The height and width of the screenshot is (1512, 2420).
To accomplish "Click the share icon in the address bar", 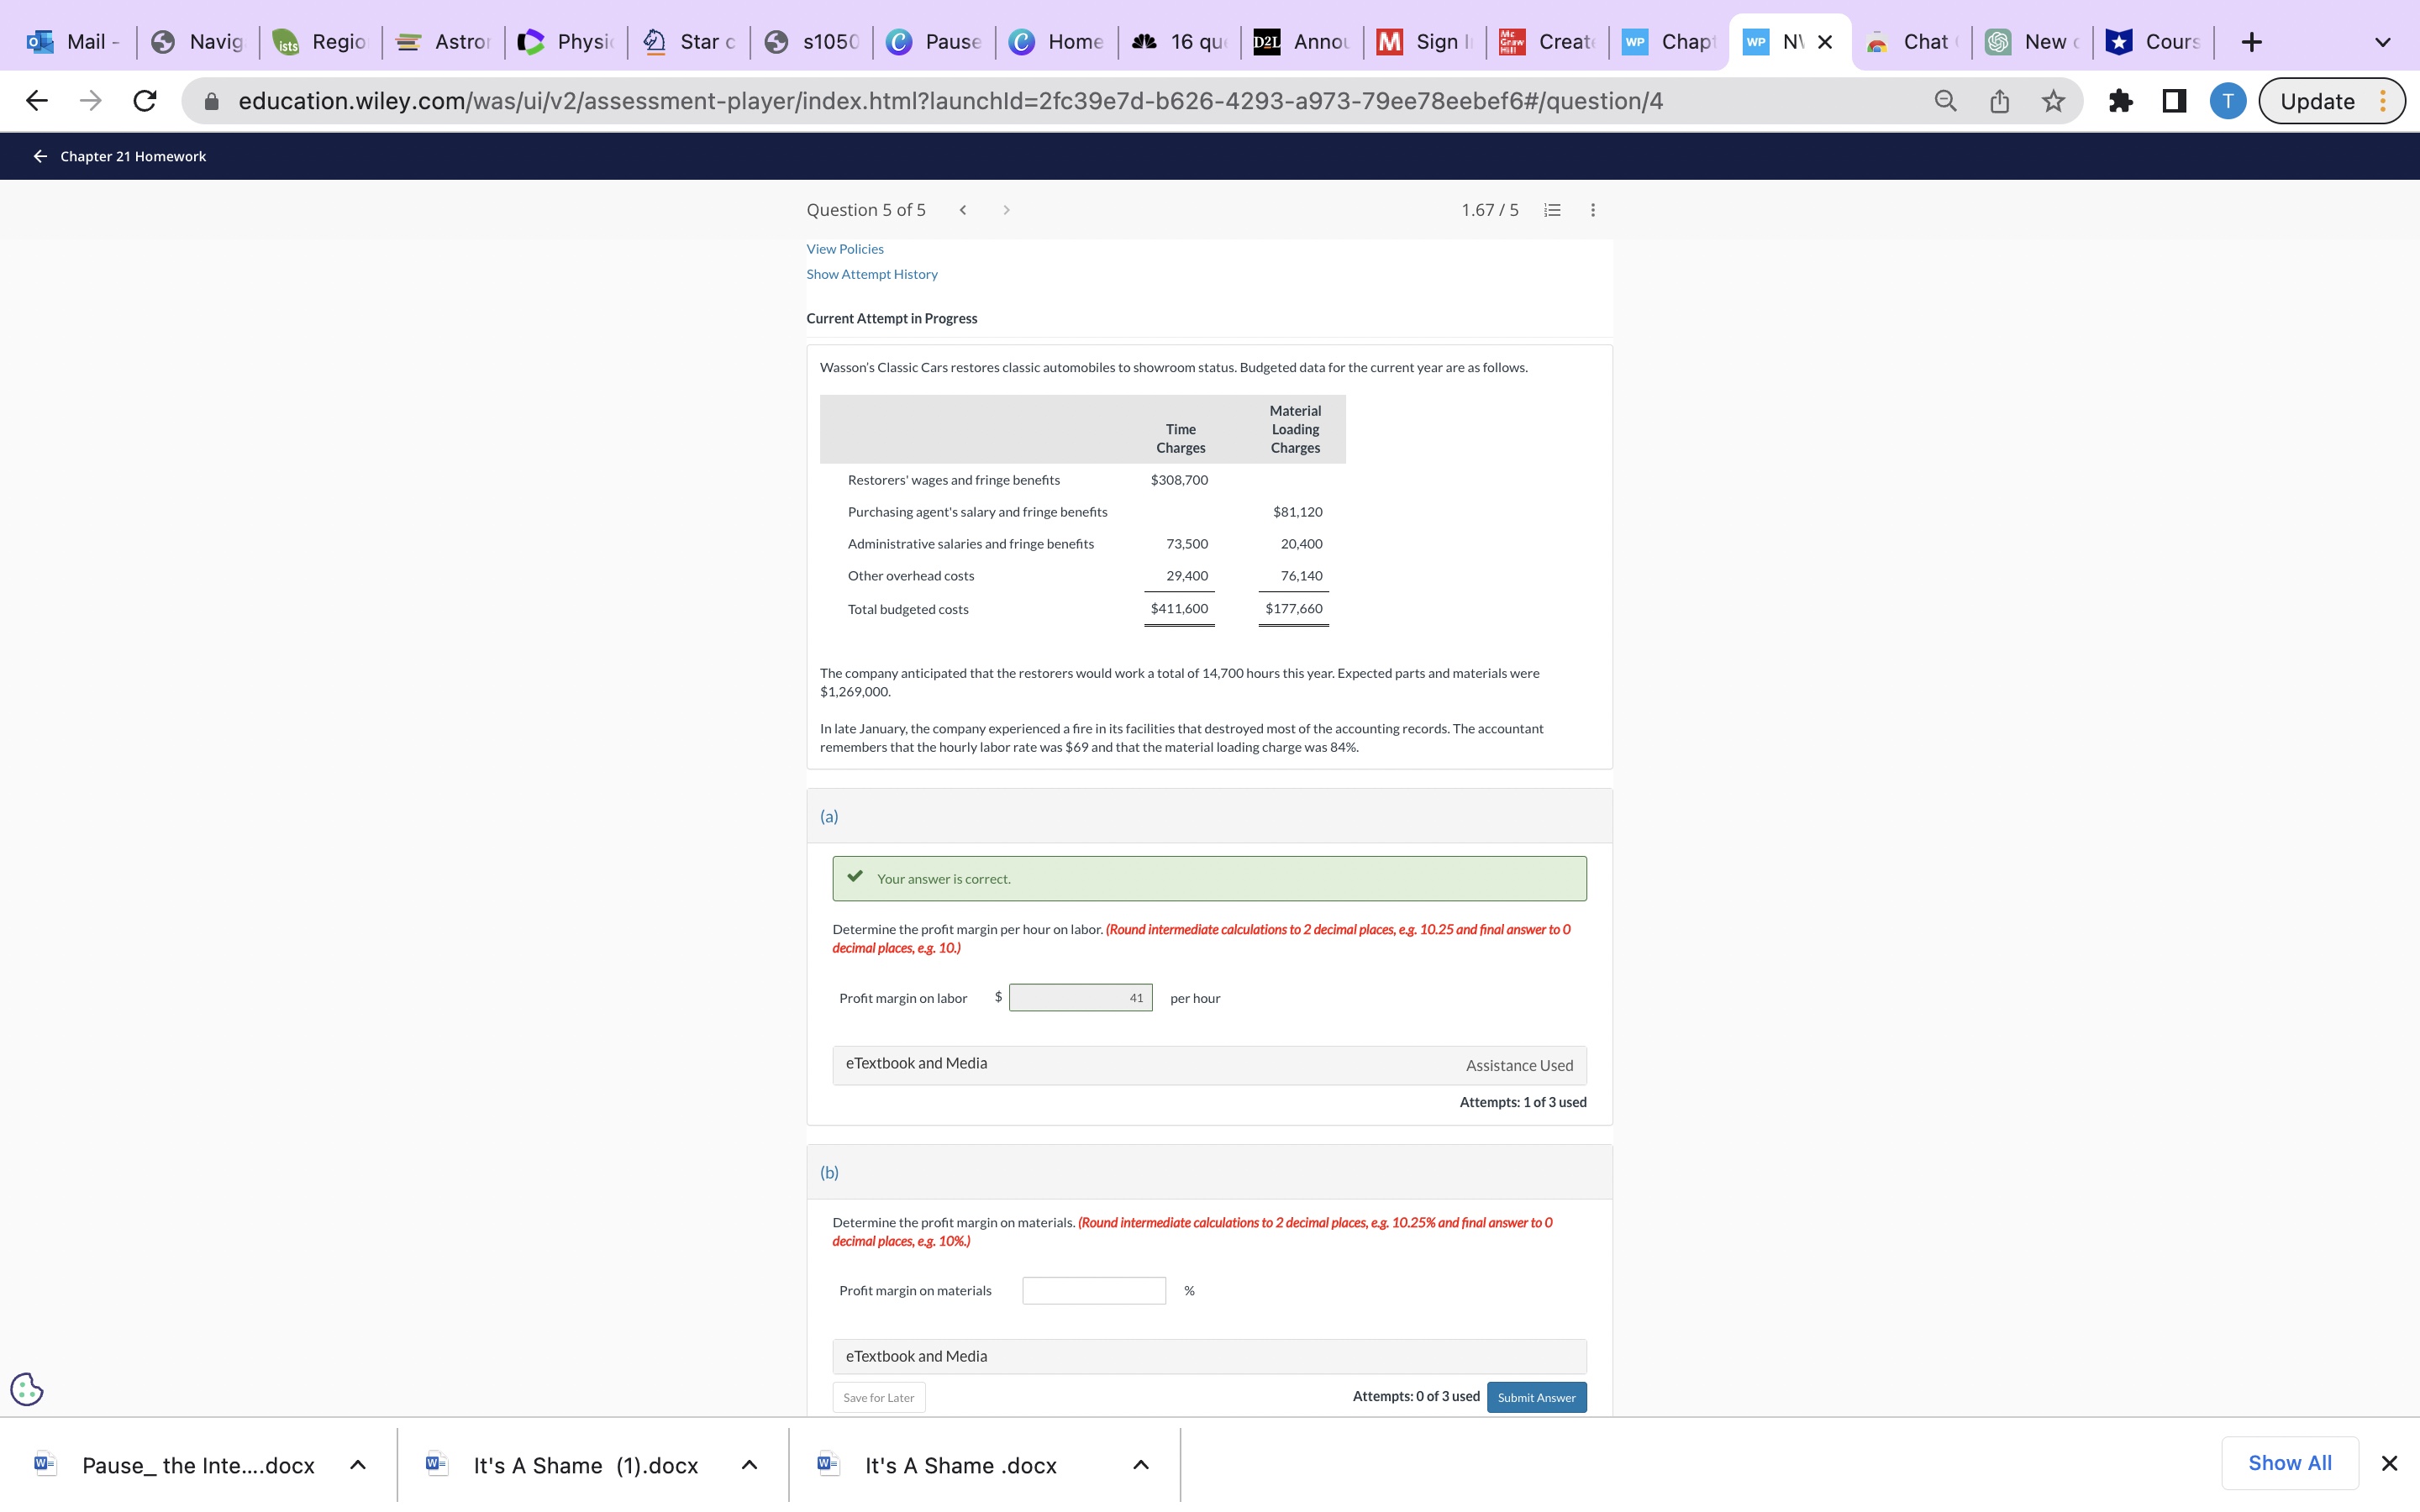I will point(1998,100).
